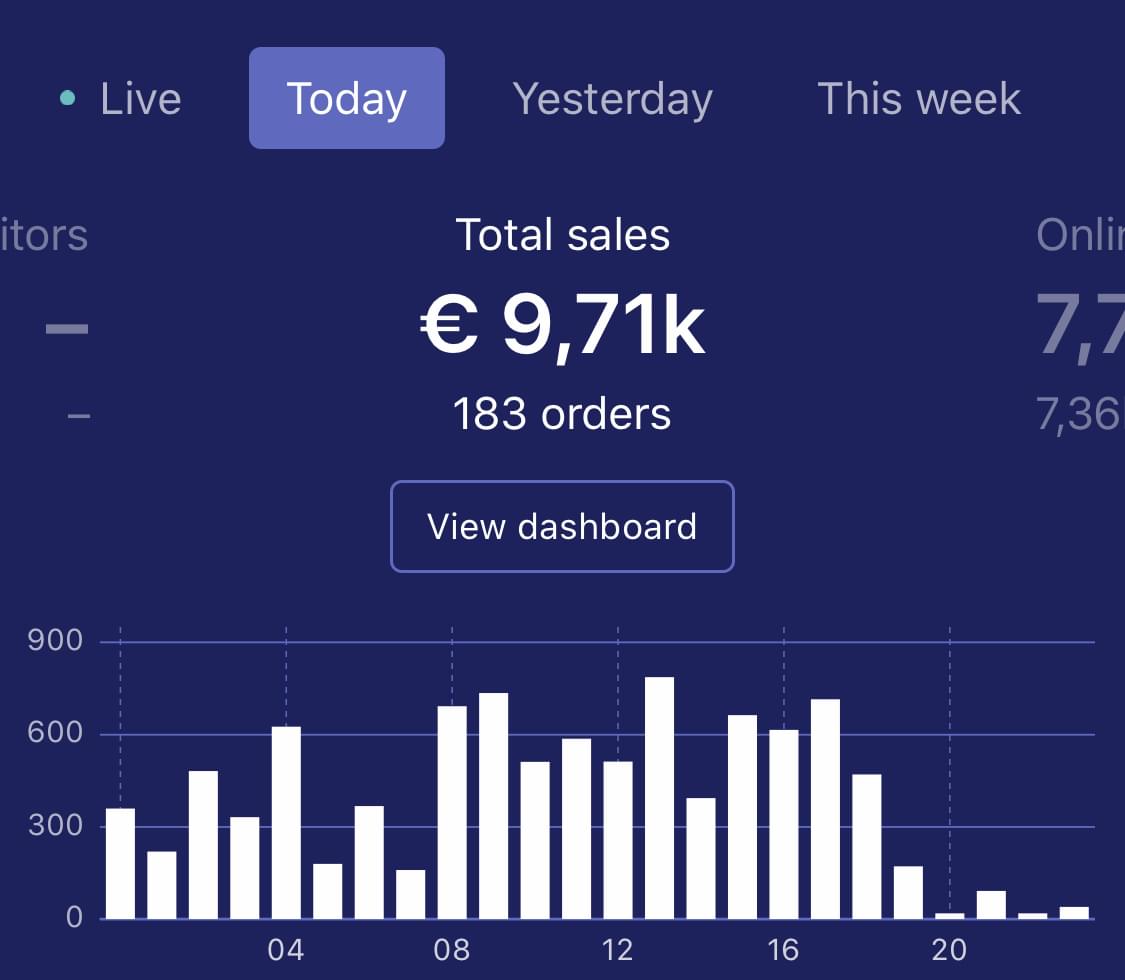Tap the sales bar at hour 17
This screenshot has height=980, width=1125.
click(825, 809)
